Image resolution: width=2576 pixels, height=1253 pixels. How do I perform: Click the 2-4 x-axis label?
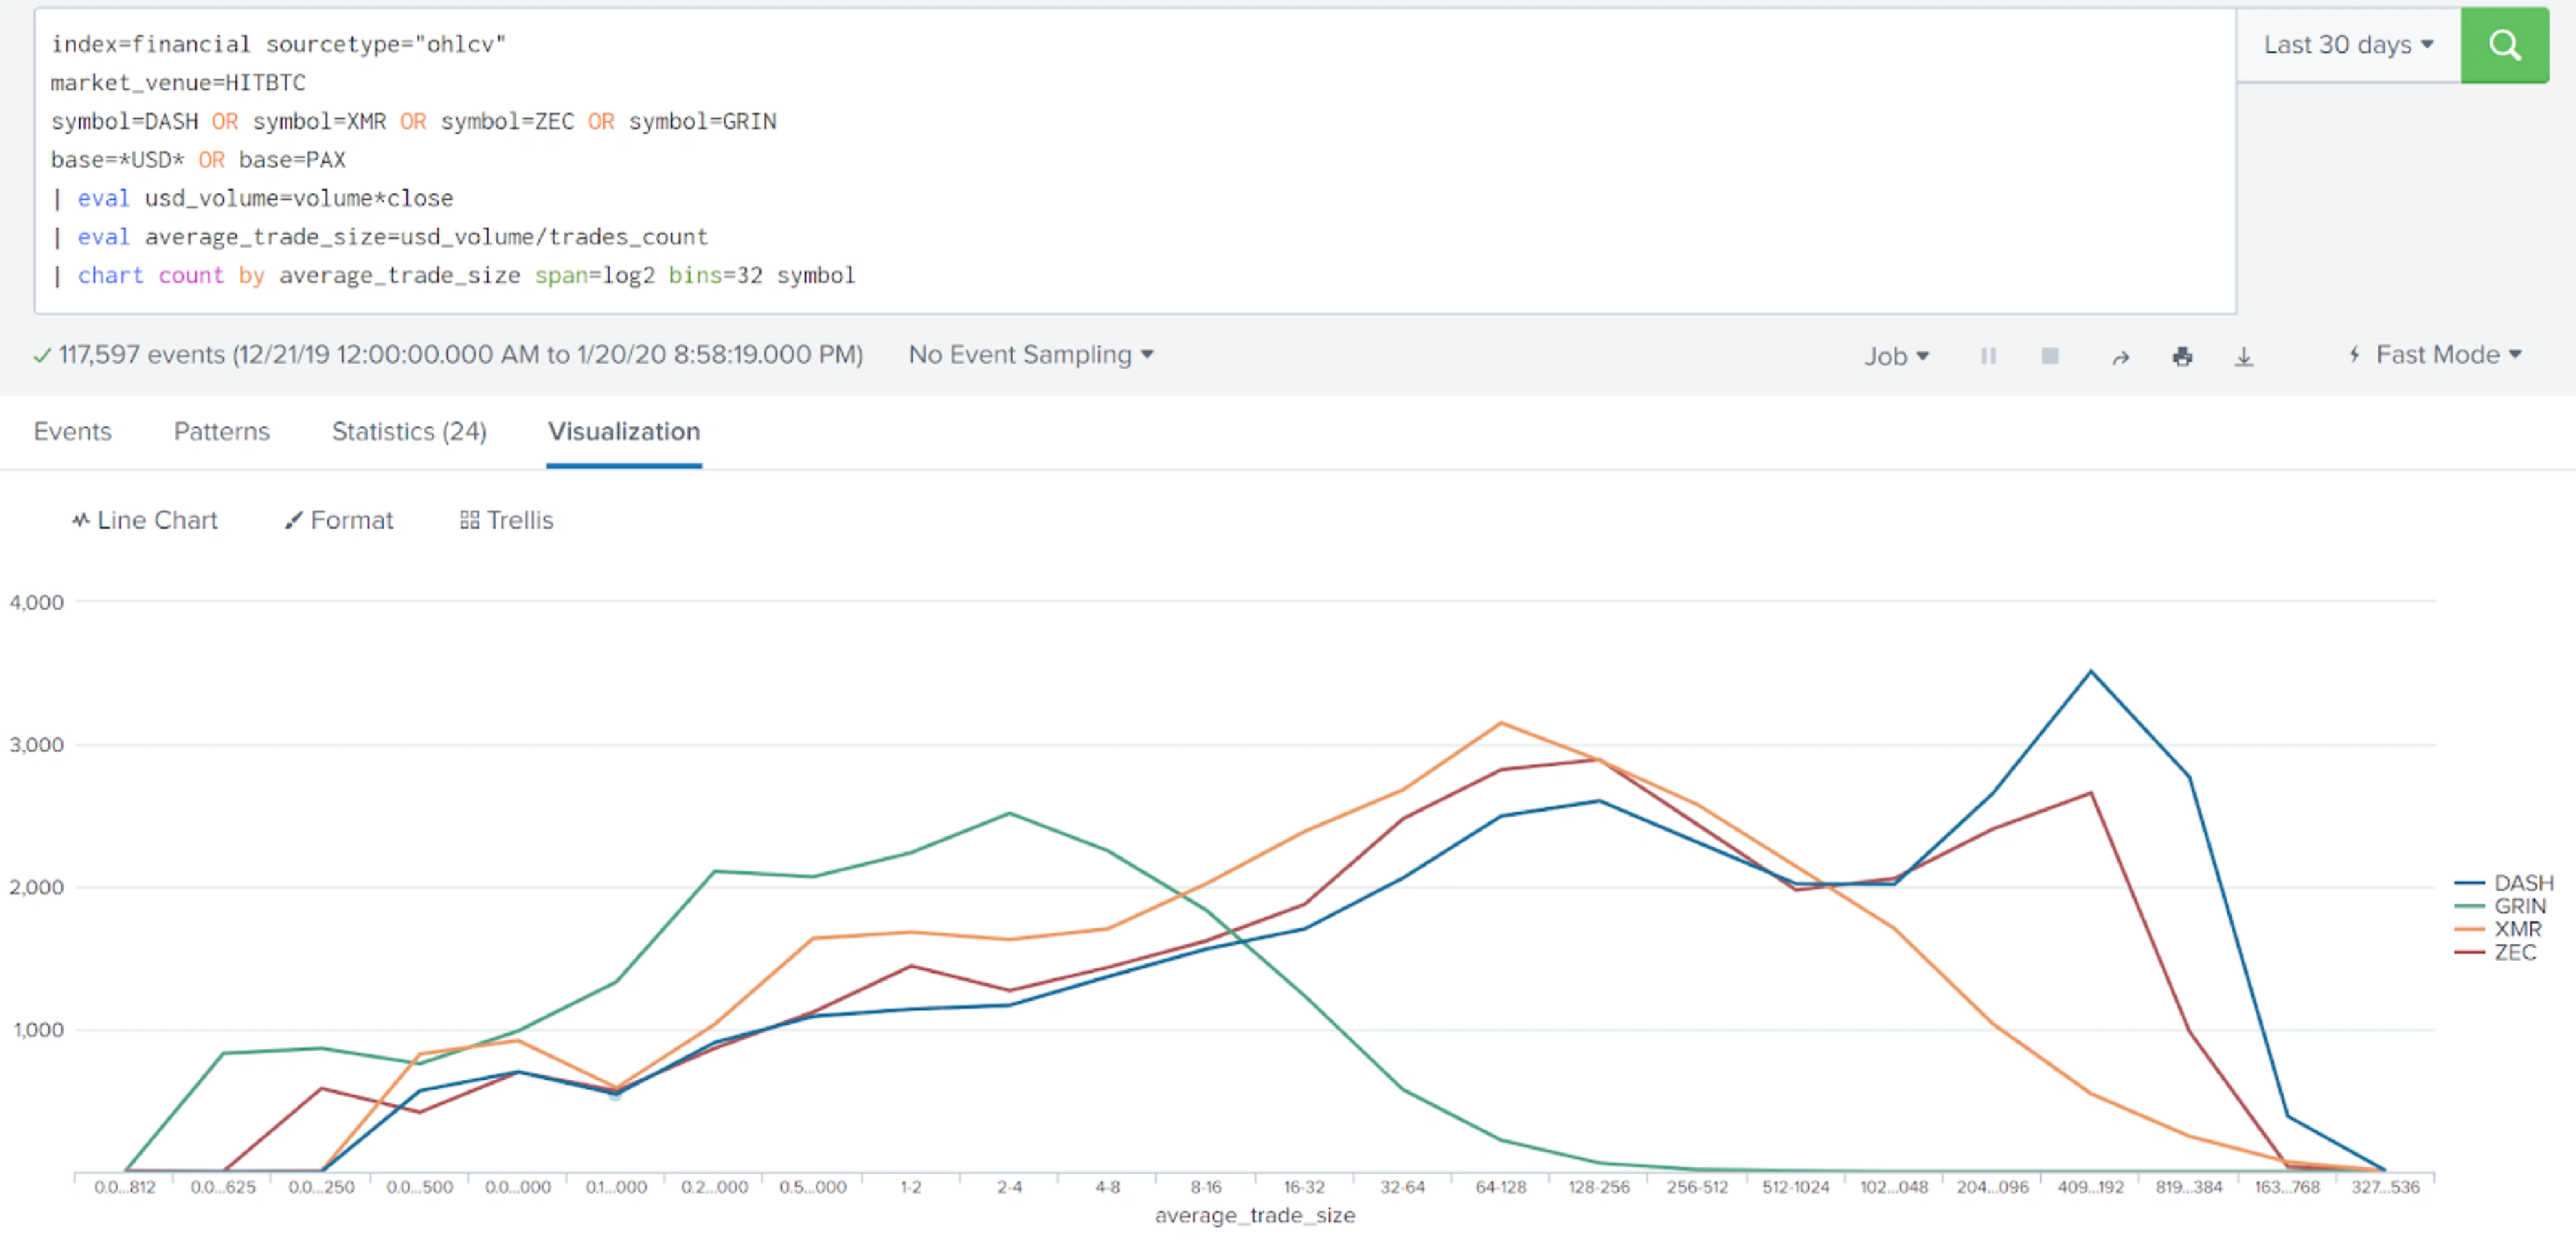(1009, 1187)
